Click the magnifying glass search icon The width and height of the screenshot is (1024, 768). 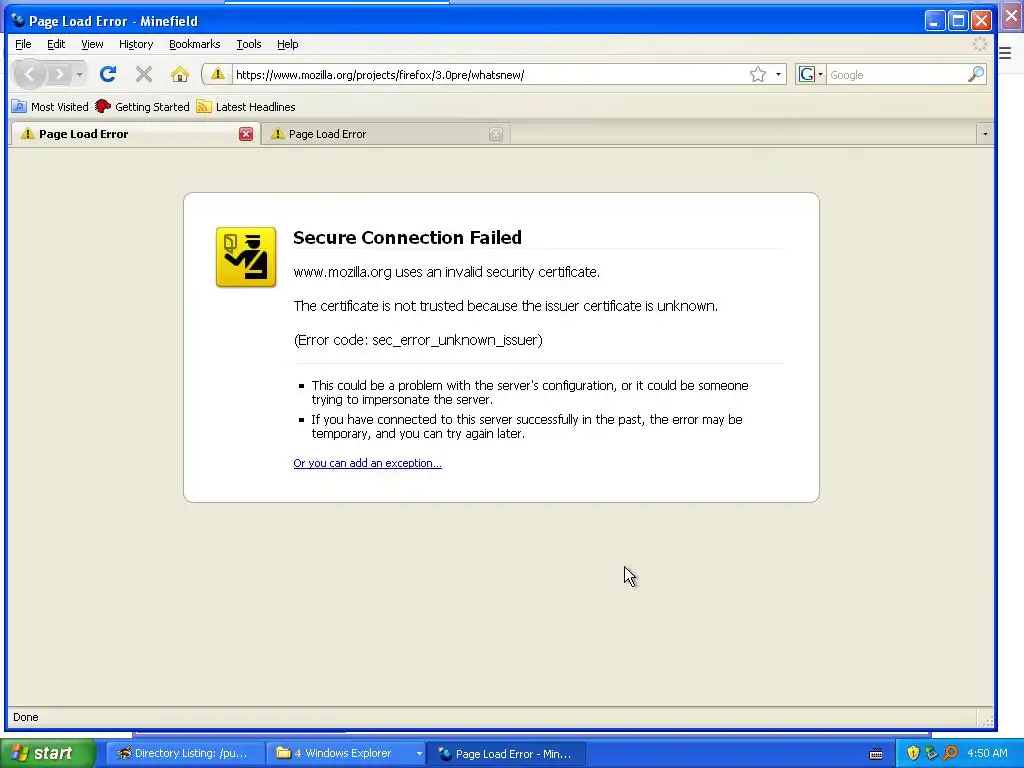pos(976,74)
